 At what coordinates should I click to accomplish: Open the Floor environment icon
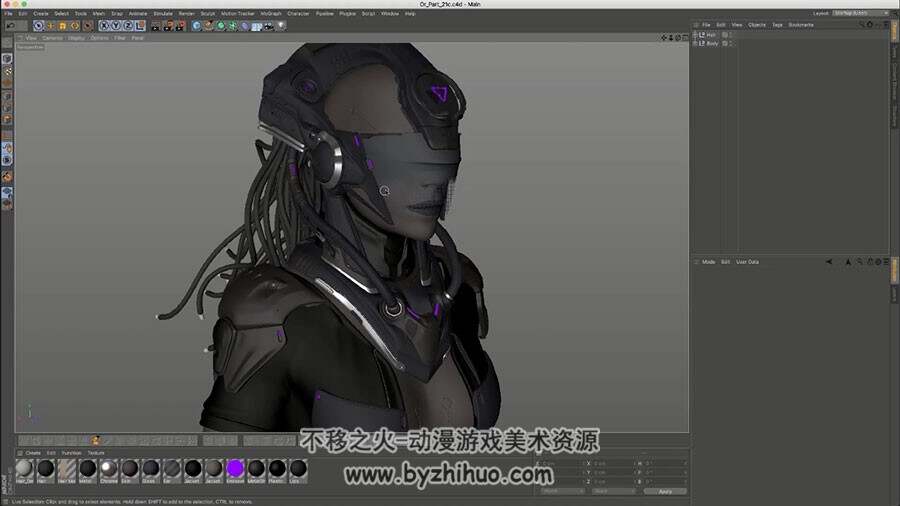[257, 26]
